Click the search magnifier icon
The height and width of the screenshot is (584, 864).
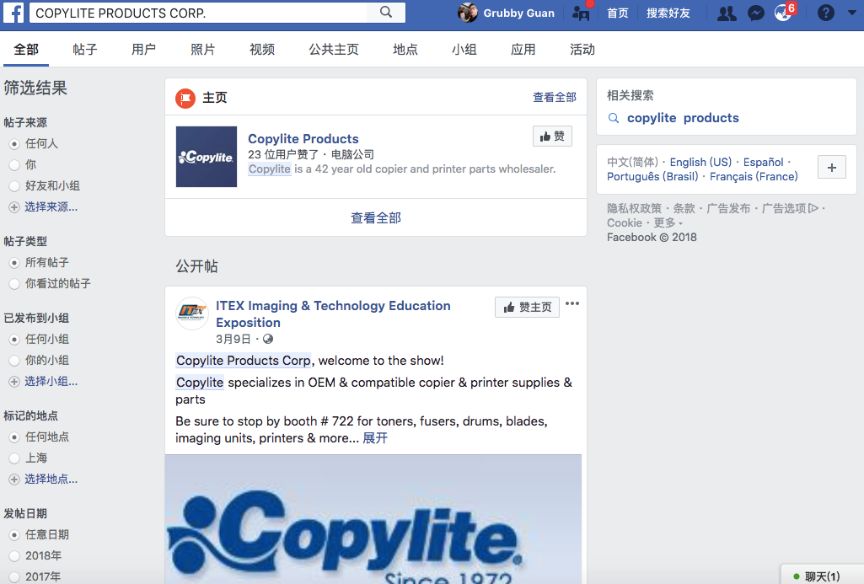pyautogui.click(x=386, y=12)
